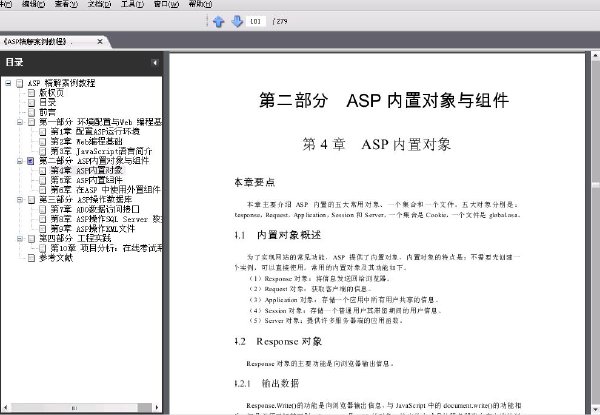Open bookmark 第4章 ASP内置对象

pyautogui.click(x=86, y=171)
